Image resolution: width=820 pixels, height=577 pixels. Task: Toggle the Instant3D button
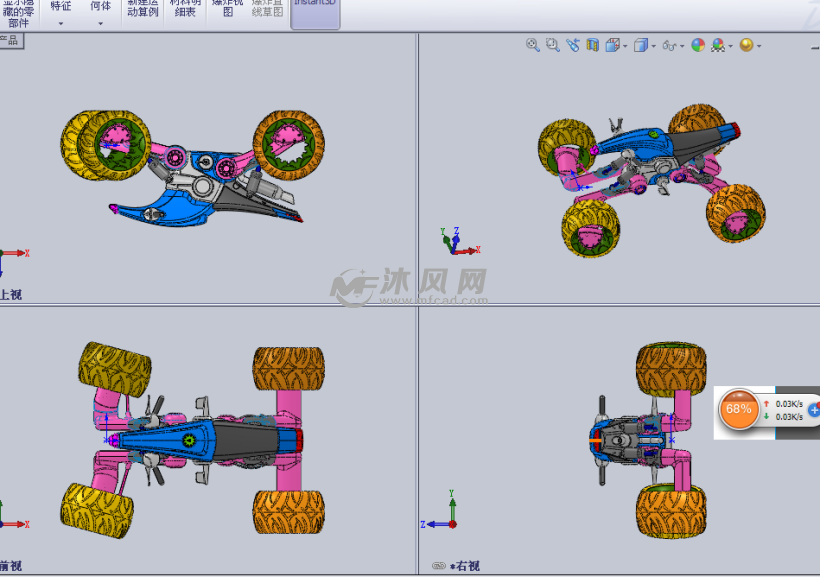coord(315,8)
